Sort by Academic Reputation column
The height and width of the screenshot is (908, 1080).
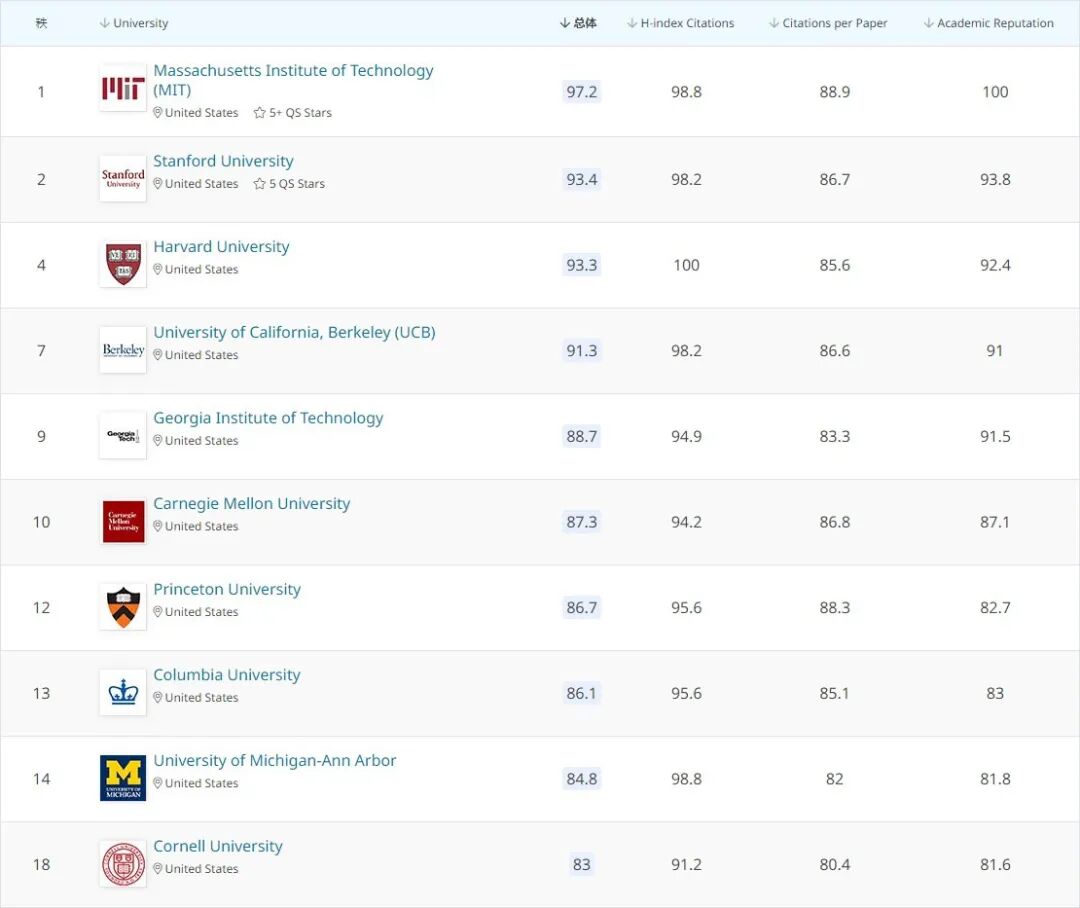coord(988,23)
